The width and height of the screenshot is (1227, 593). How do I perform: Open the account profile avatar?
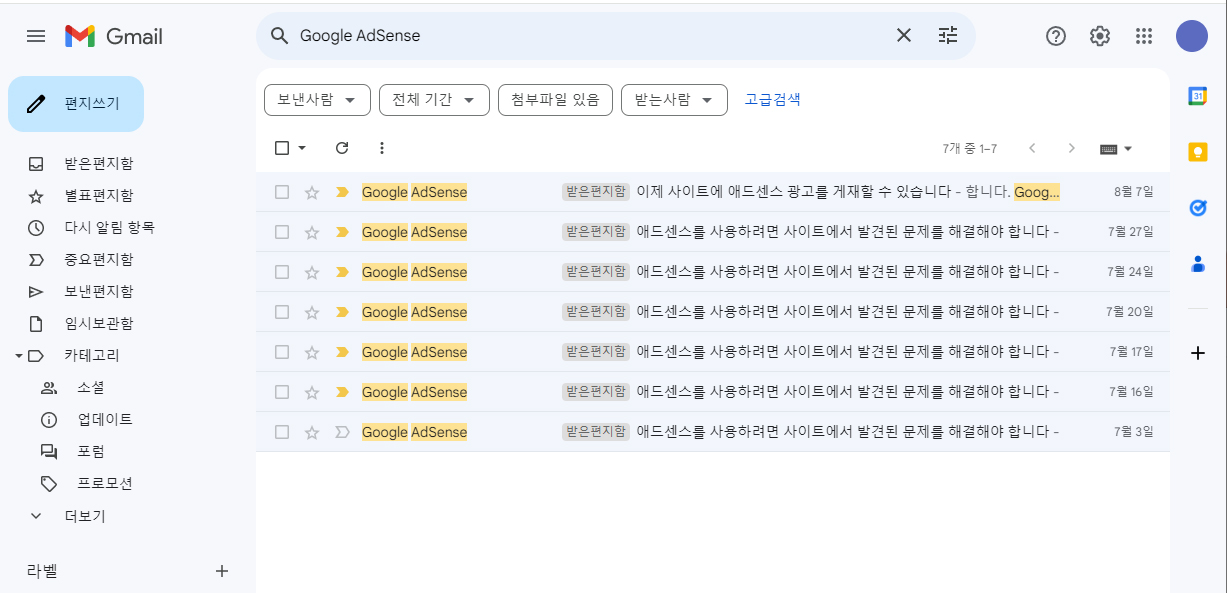(1192, 36)
